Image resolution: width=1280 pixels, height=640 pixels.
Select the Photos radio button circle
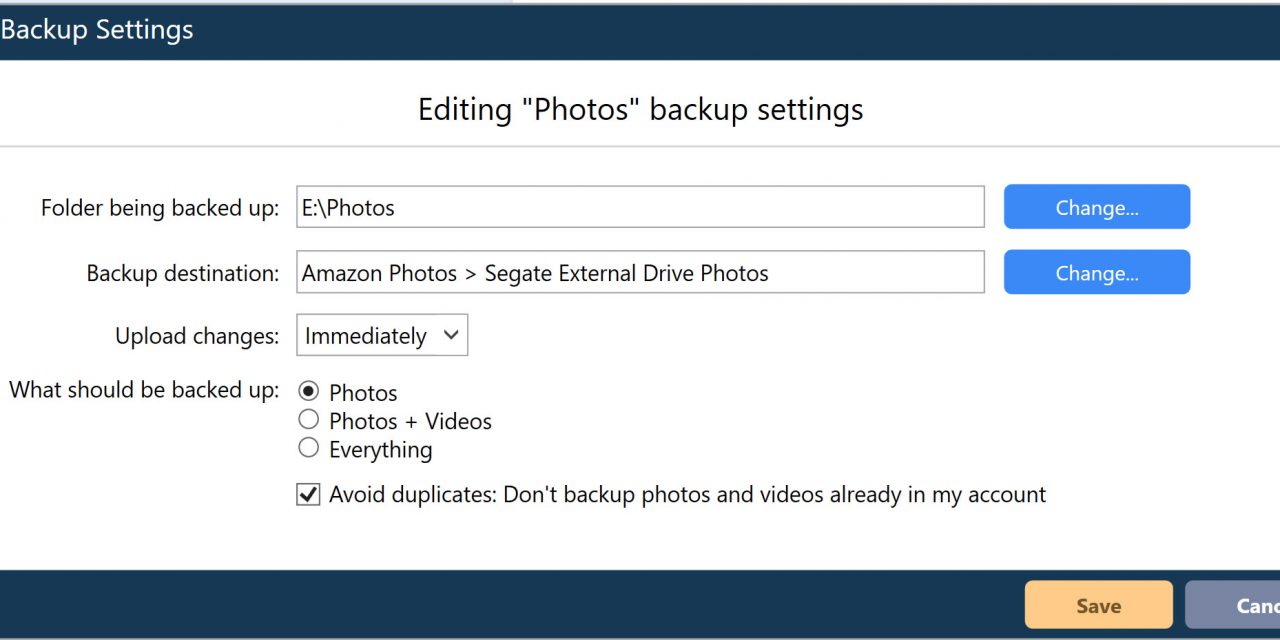click(309, 392)
